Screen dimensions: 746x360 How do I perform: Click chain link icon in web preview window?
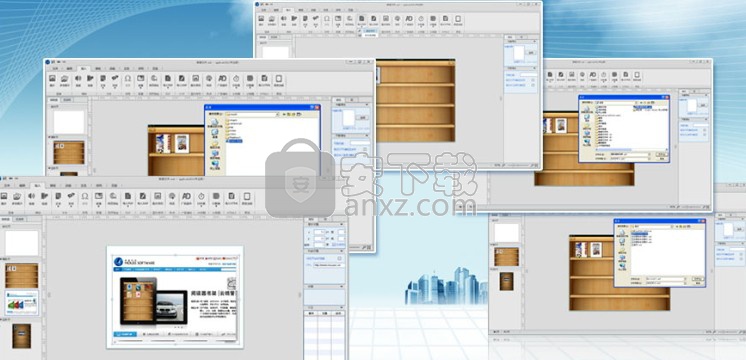click(x=71, y=195)
